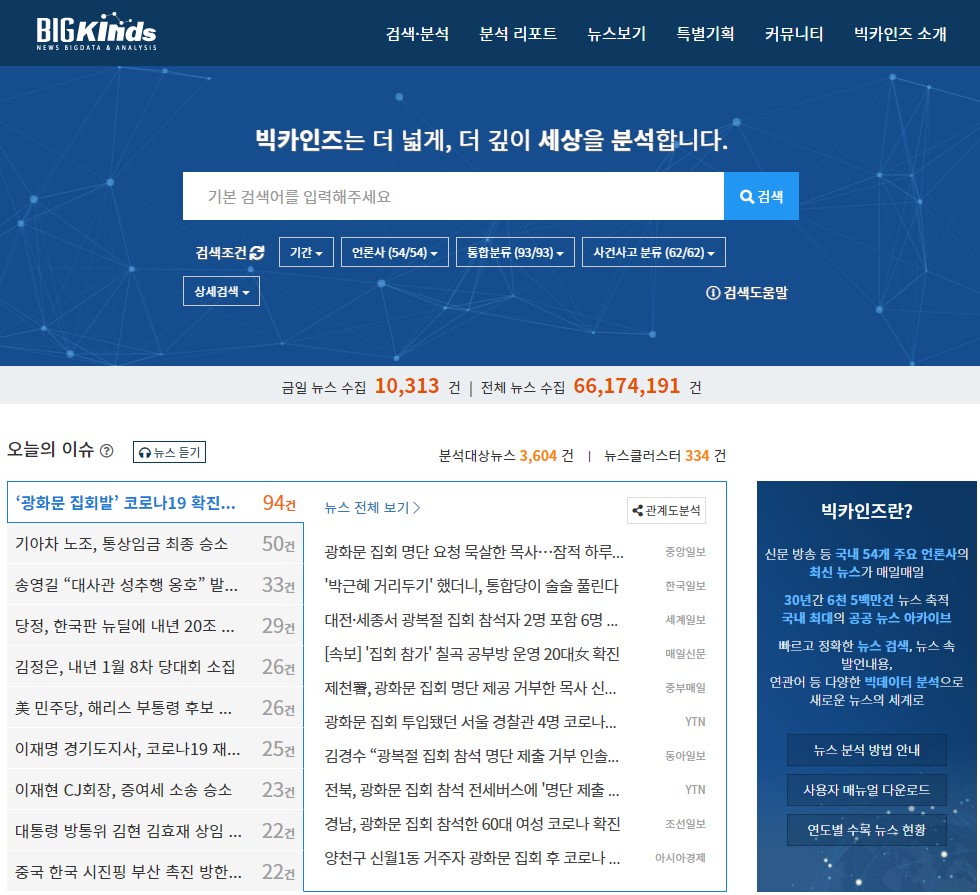Click the 뉴스 분석 방법 안내 button
The height and width of the screenshot is (895, 980).
(867, 750)
